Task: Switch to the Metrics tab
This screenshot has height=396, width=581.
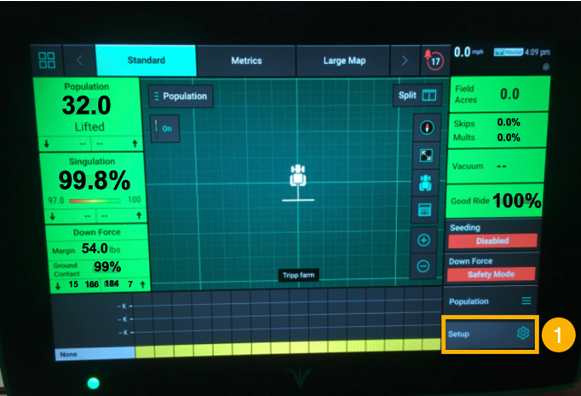Action: 246,61
